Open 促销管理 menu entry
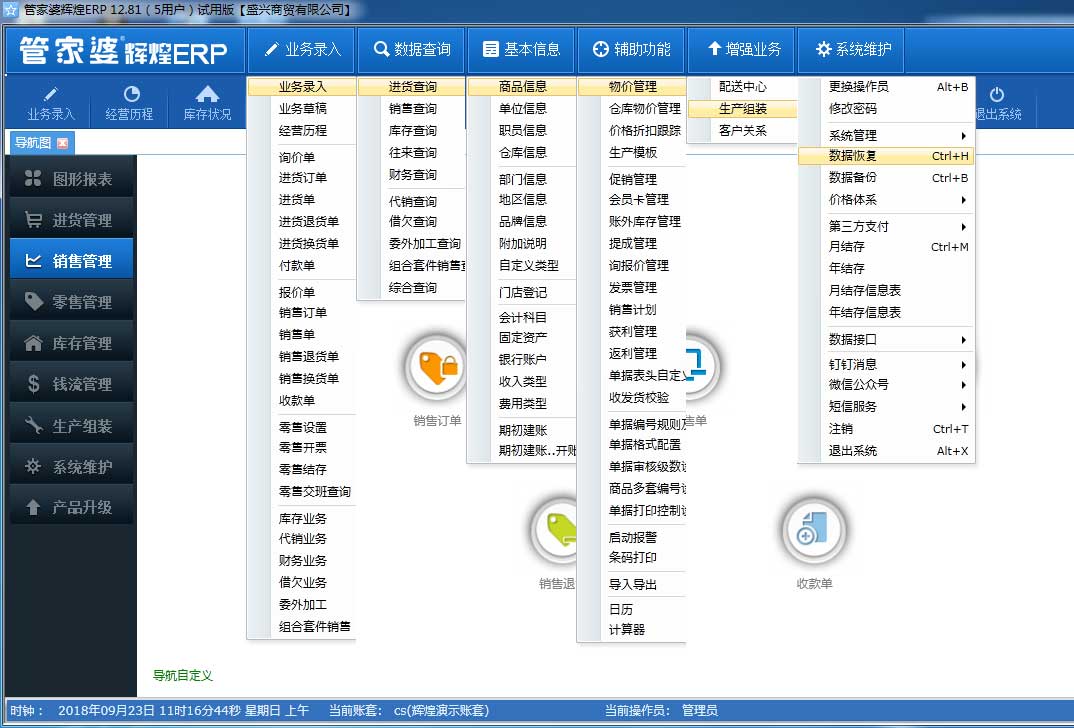Screen dimensions: 1074x728 click(632, 179)
